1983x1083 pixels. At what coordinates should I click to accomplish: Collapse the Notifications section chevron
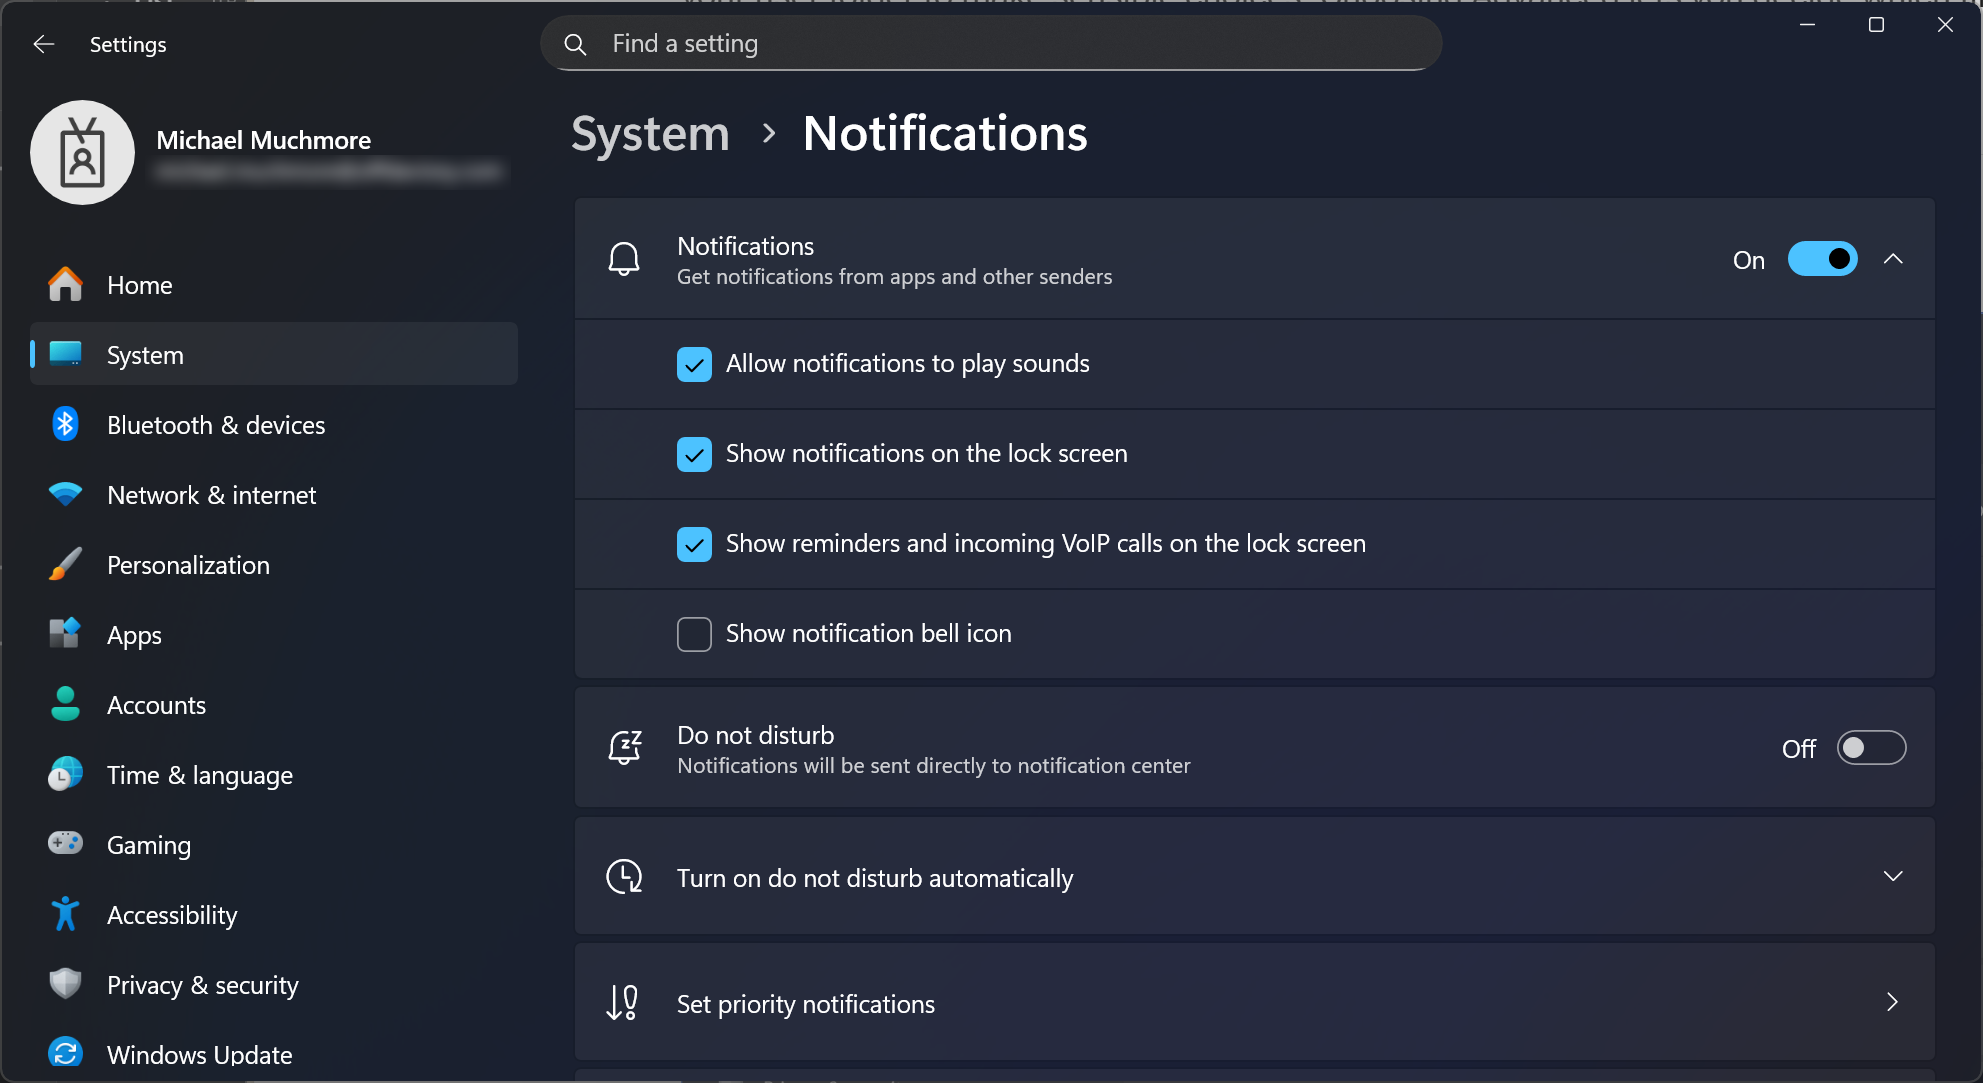(1893, 258)
